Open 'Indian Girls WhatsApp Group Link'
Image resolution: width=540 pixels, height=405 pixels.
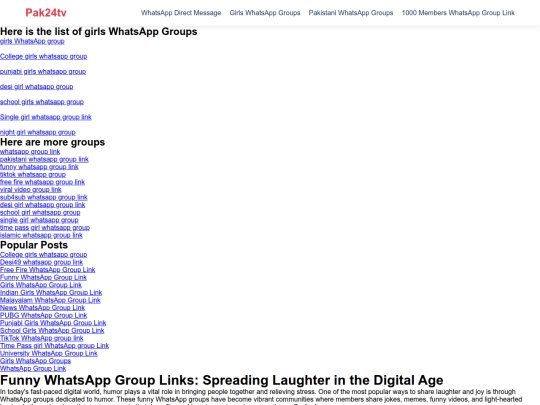tap(51, 292)
